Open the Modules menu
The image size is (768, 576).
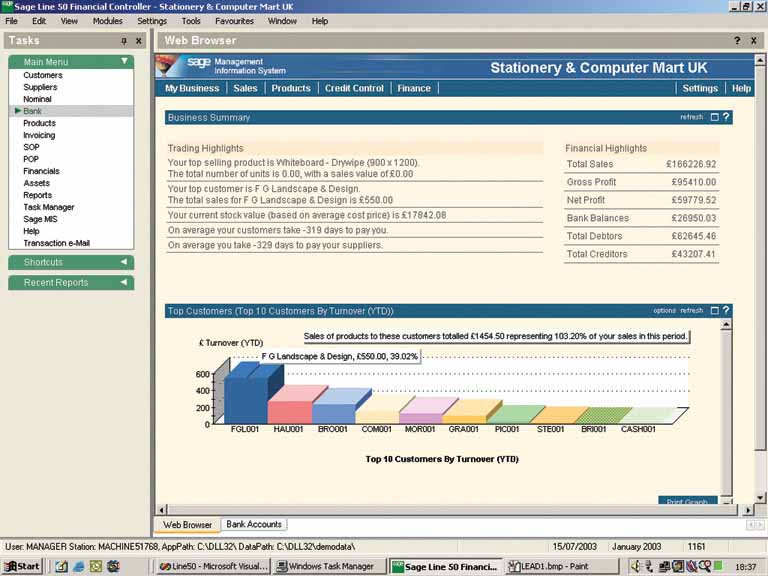pyautogui.click(x=108, y=21)
